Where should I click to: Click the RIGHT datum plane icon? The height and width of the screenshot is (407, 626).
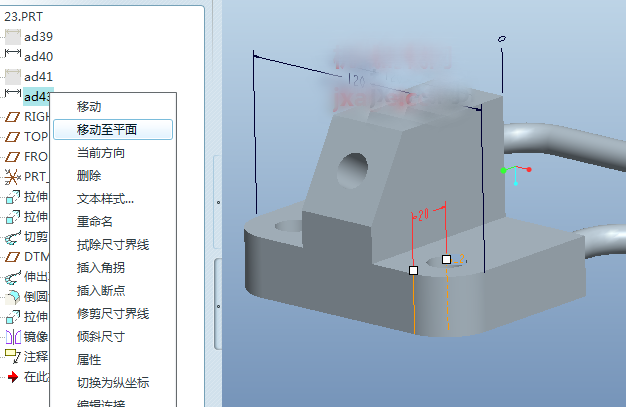pyautogui.click(x=12, y=117)
